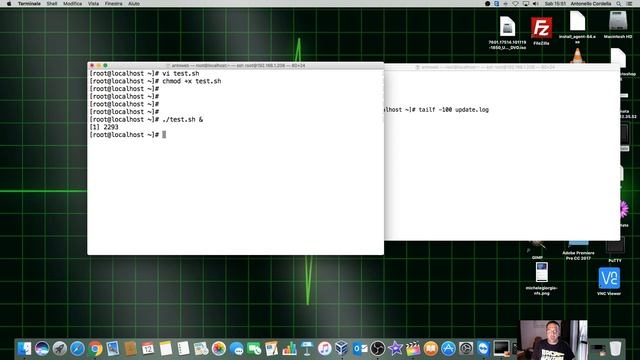
Task: Open Finder from the Dock
Action: tap(24, 349)
